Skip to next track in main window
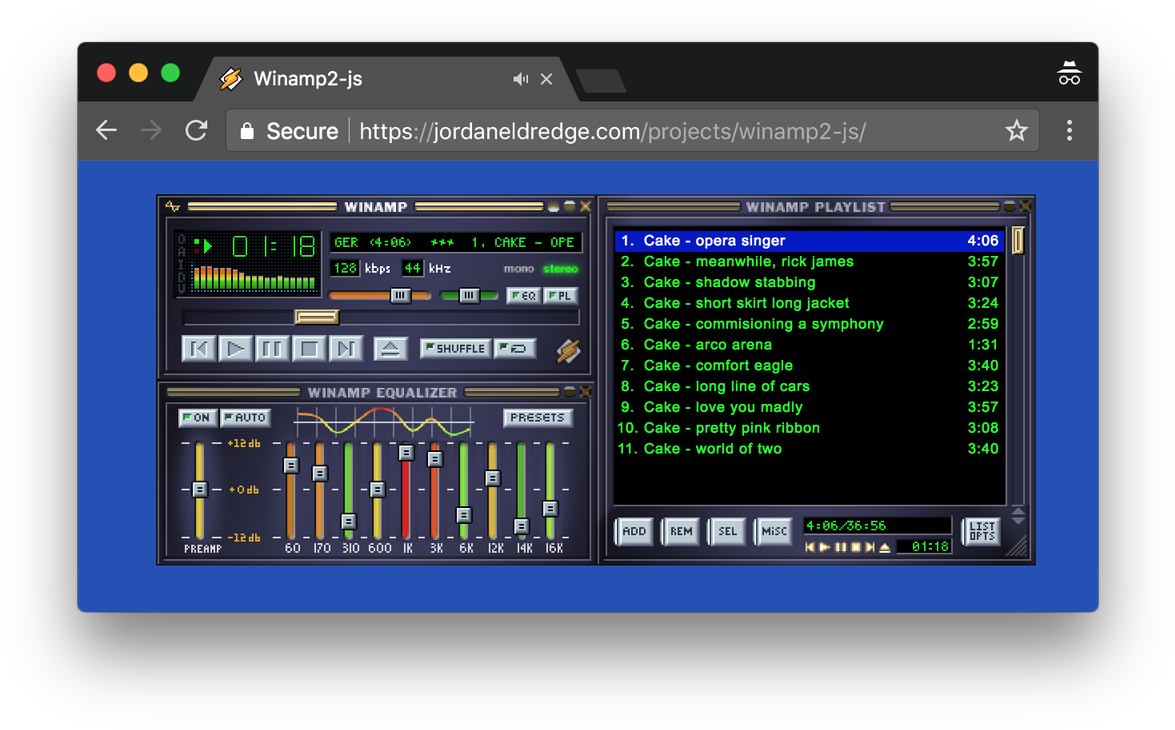The height and width of the screenshot is (730, 1175). 345,349
